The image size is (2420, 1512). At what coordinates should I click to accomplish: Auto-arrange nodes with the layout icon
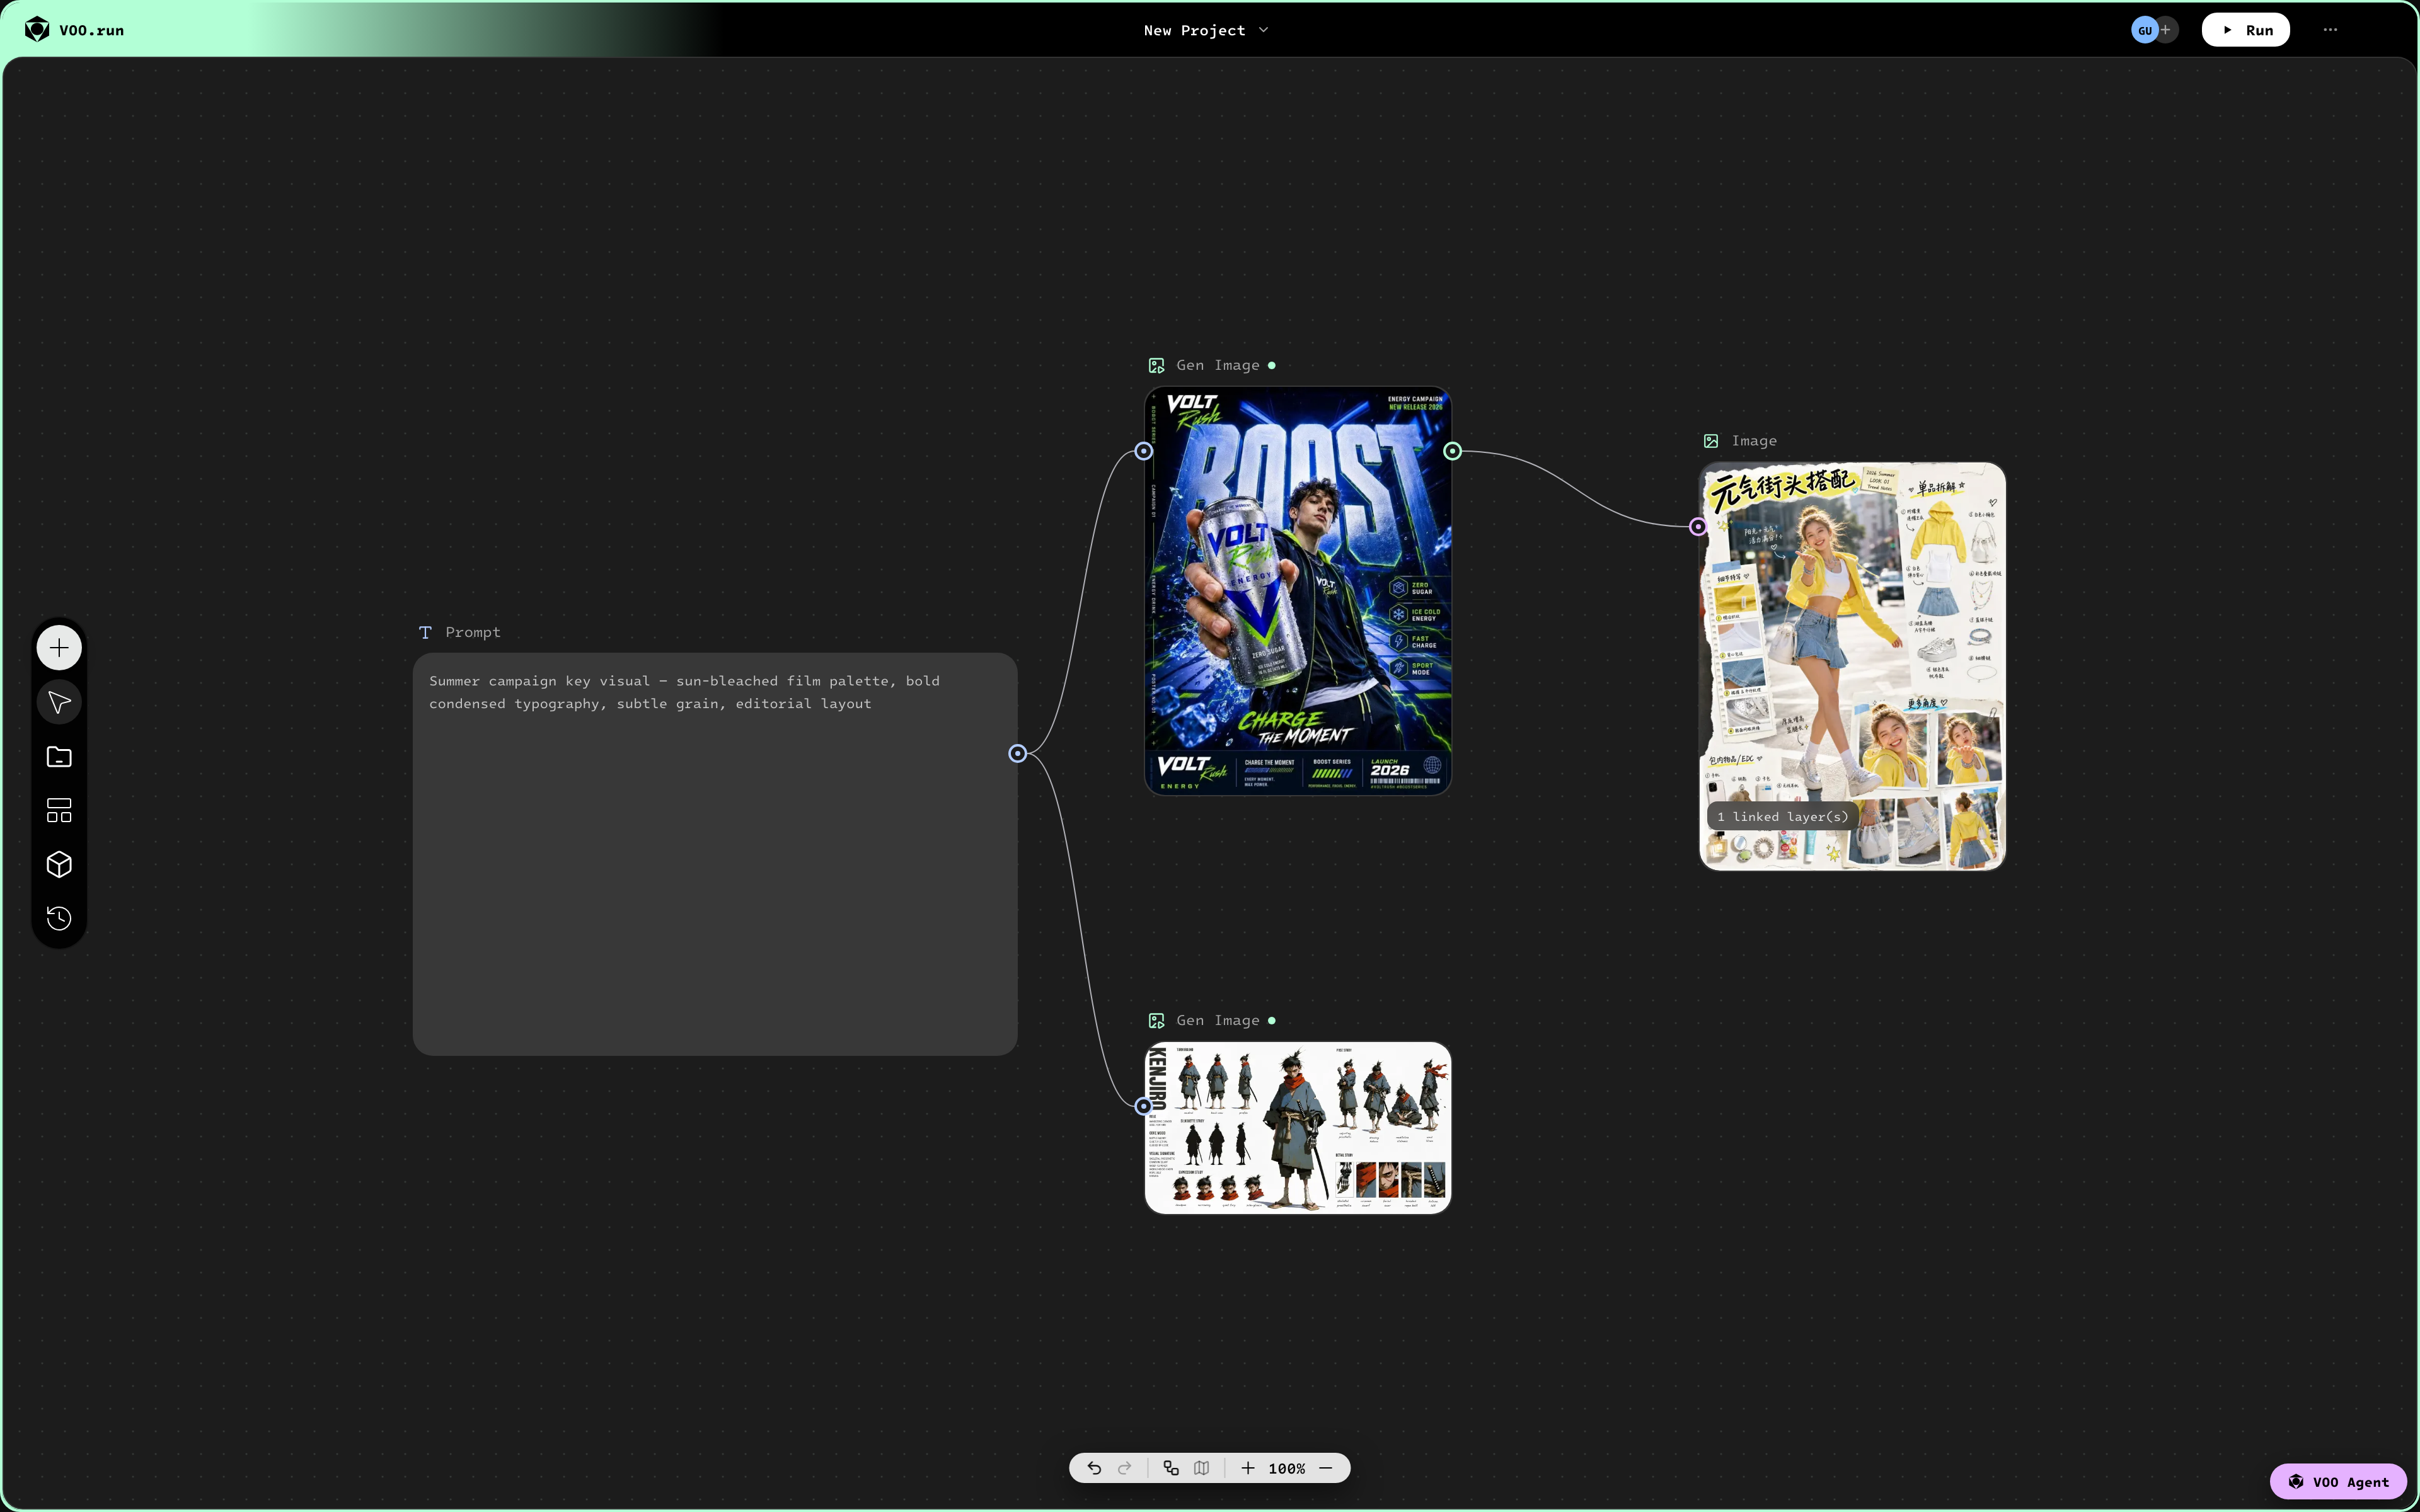tap(1171, 1468)
